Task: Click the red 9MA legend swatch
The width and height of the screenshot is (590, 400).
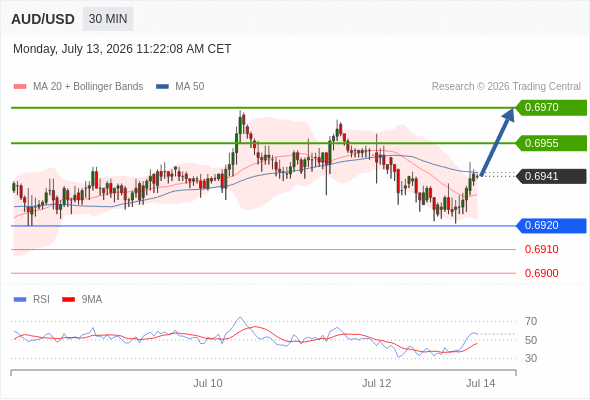Action: point(68,300)
